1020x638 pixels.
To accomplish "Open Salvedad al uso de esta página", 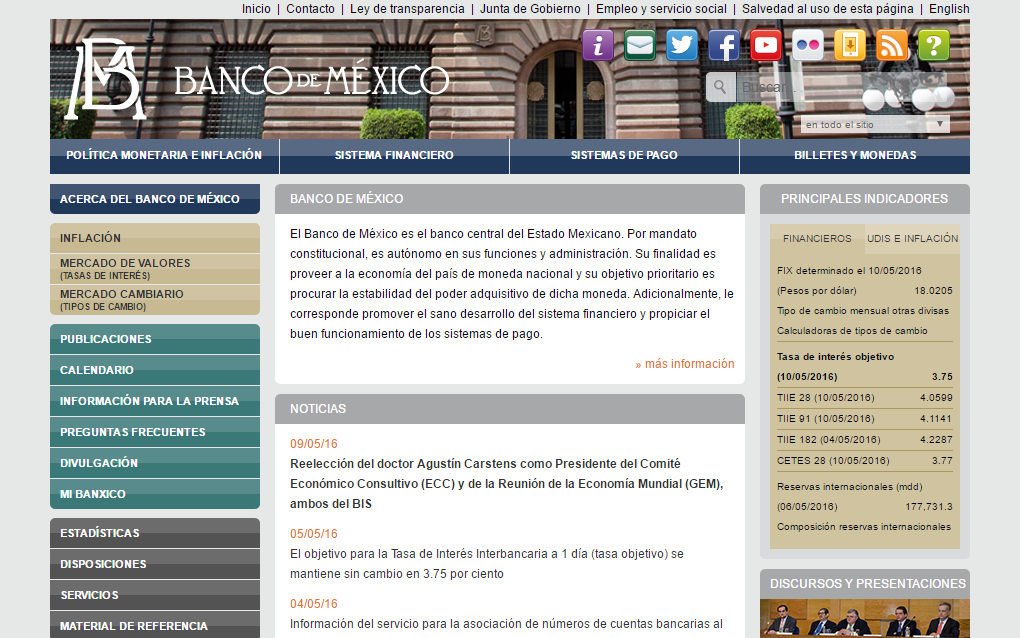I will [827, 8].
